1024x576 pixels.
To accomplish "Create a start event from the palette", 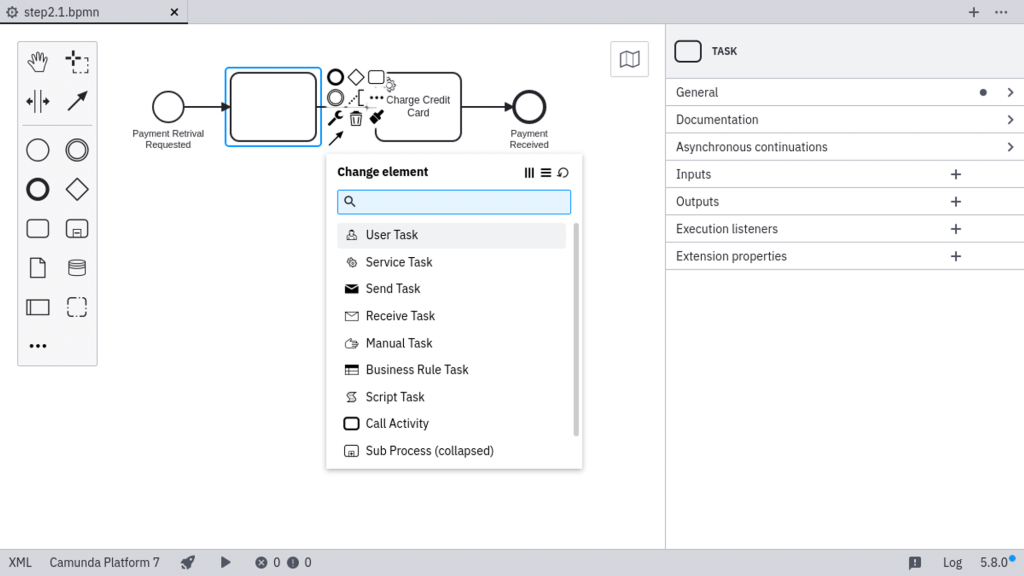I will (x=38, y=150).
